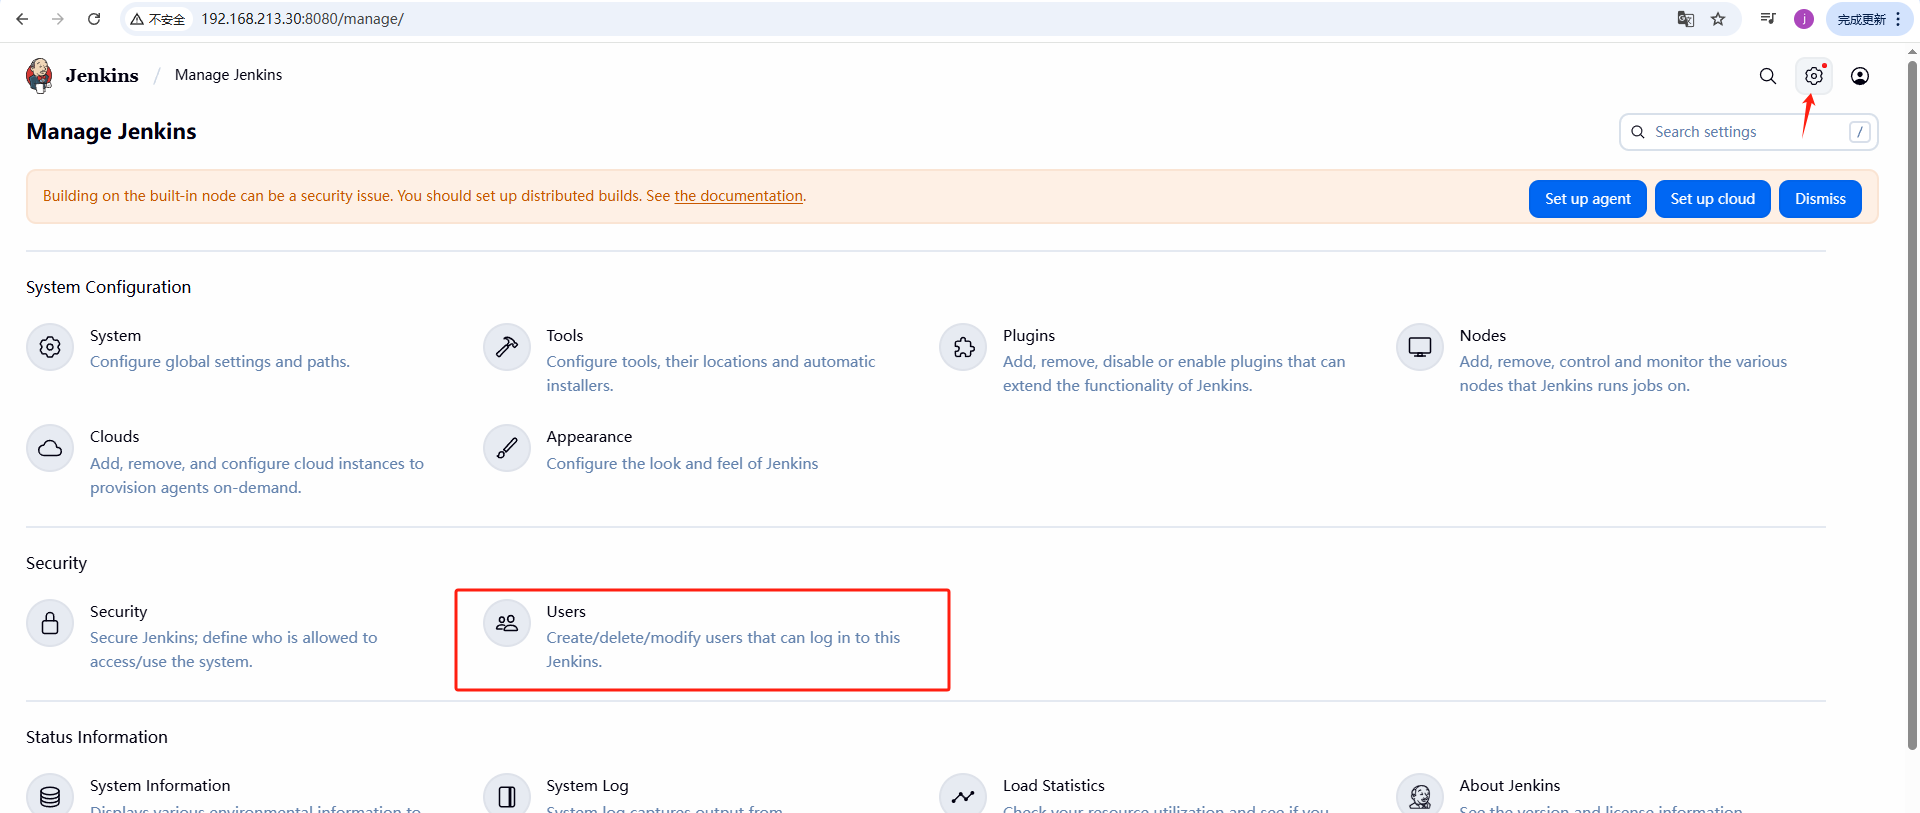The image size is (1920, 813).
Task: Click the address bar URL
Action: [302, 19]
